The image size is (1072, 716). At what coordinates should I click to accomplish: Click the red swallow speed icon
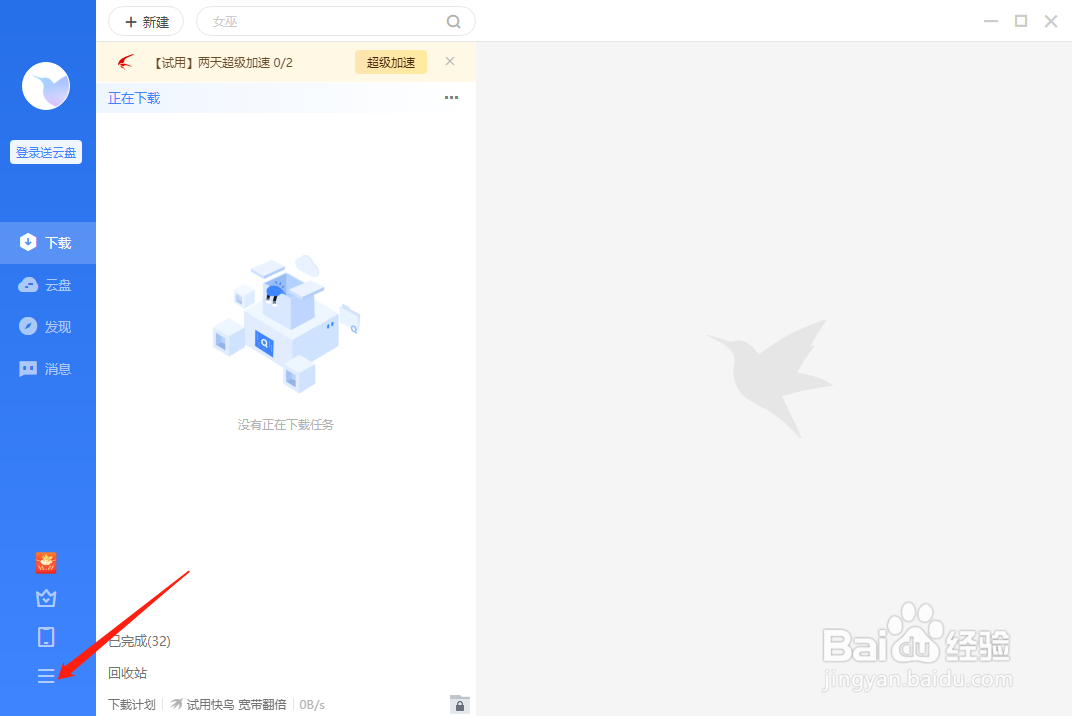[125, 62]
